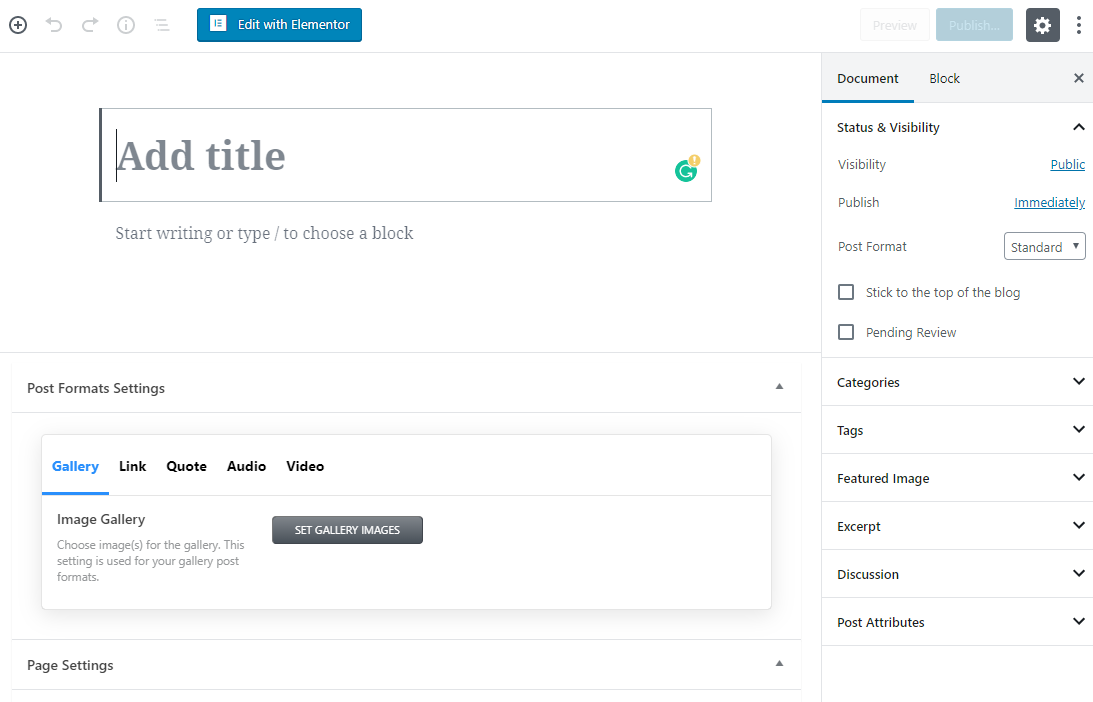Expand the Post Attributes panel
The height and width of the screenshot is (702, 1093).
click(x=957, y=623)
